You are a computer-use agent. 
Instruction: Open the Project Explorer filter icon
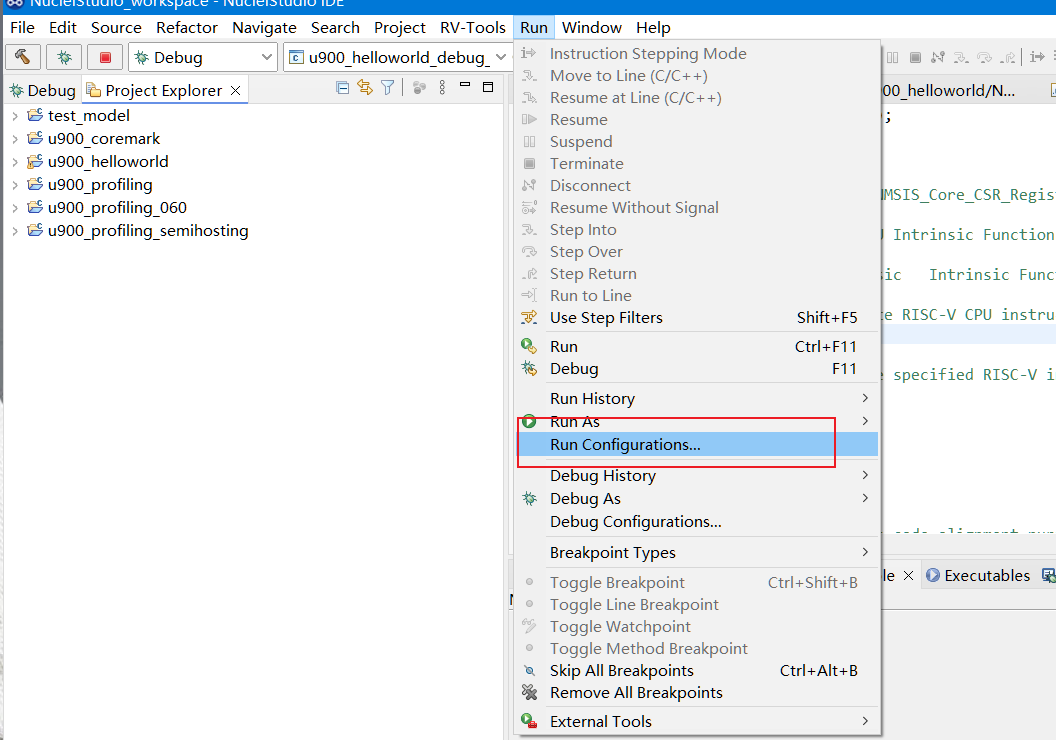click(387, 88)
